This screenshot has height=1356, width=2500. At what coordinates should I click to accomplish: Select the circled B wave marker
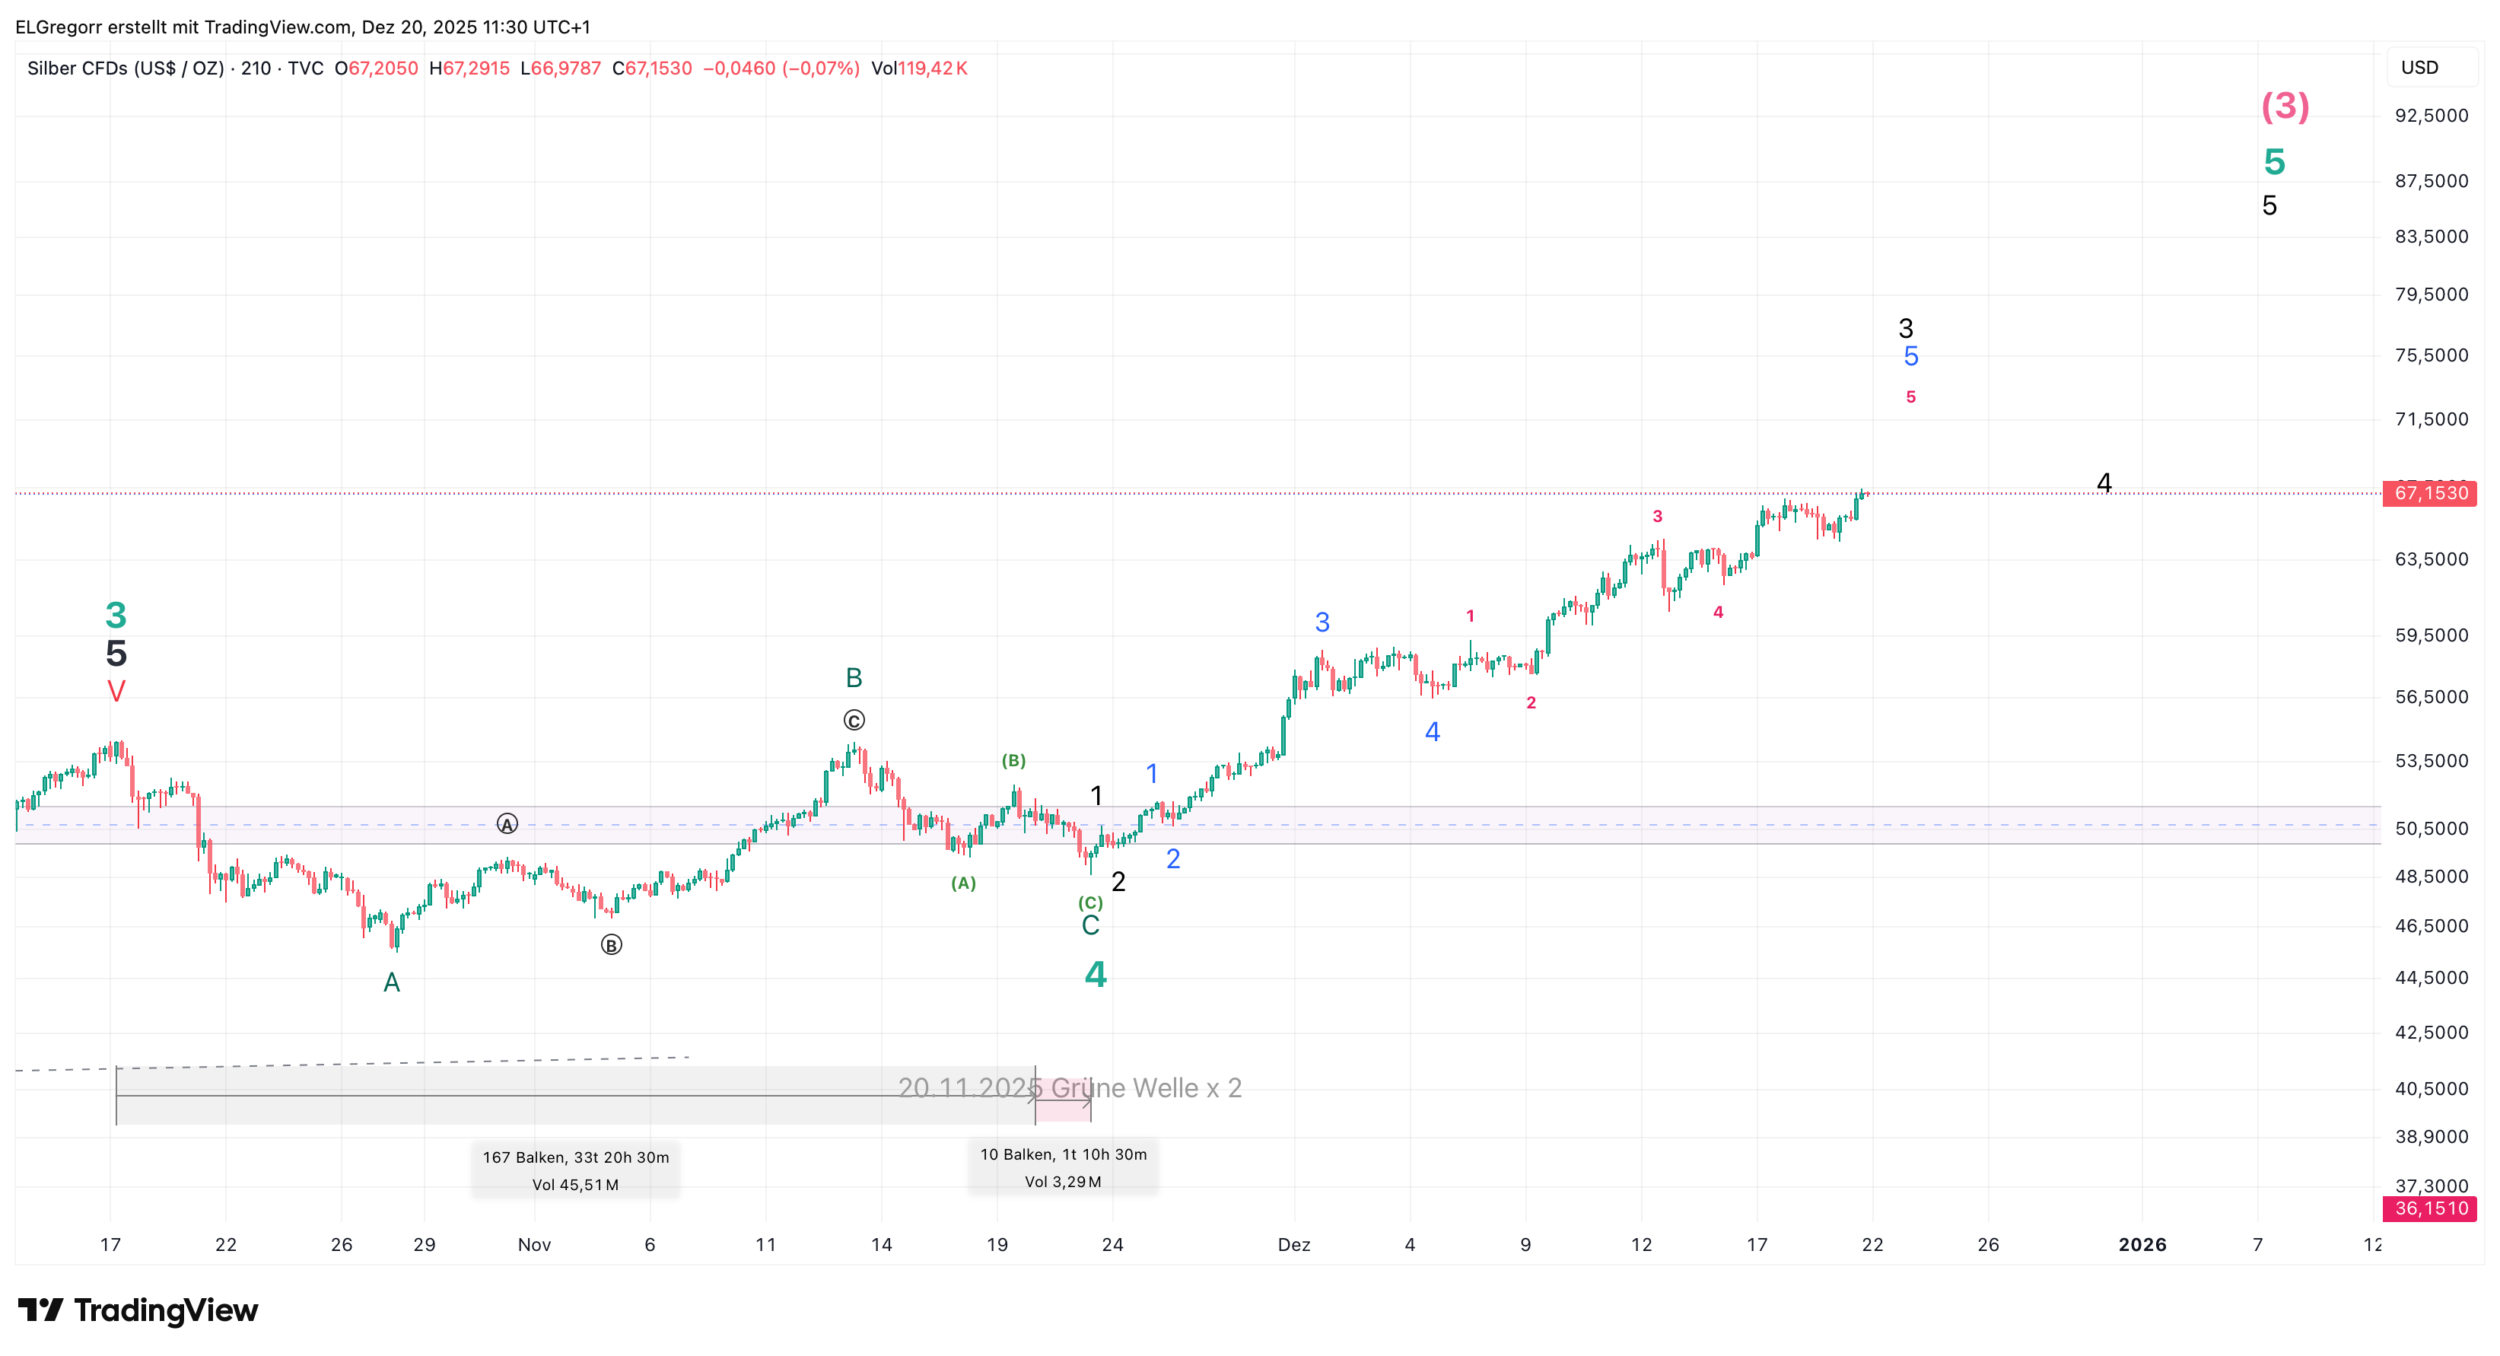pyautogui.click(x=611, y=945)
